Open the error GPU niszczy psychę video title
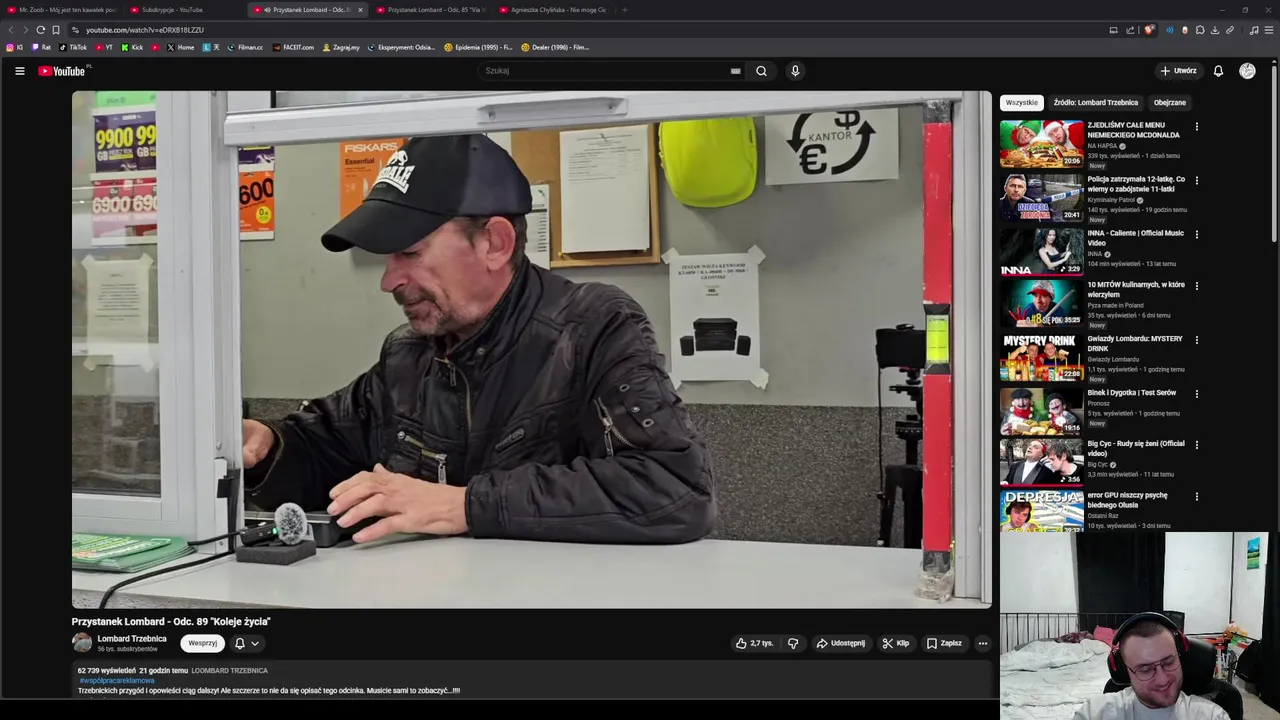The width and height of the screenshot is (1280, 720). coord(1128,500)
